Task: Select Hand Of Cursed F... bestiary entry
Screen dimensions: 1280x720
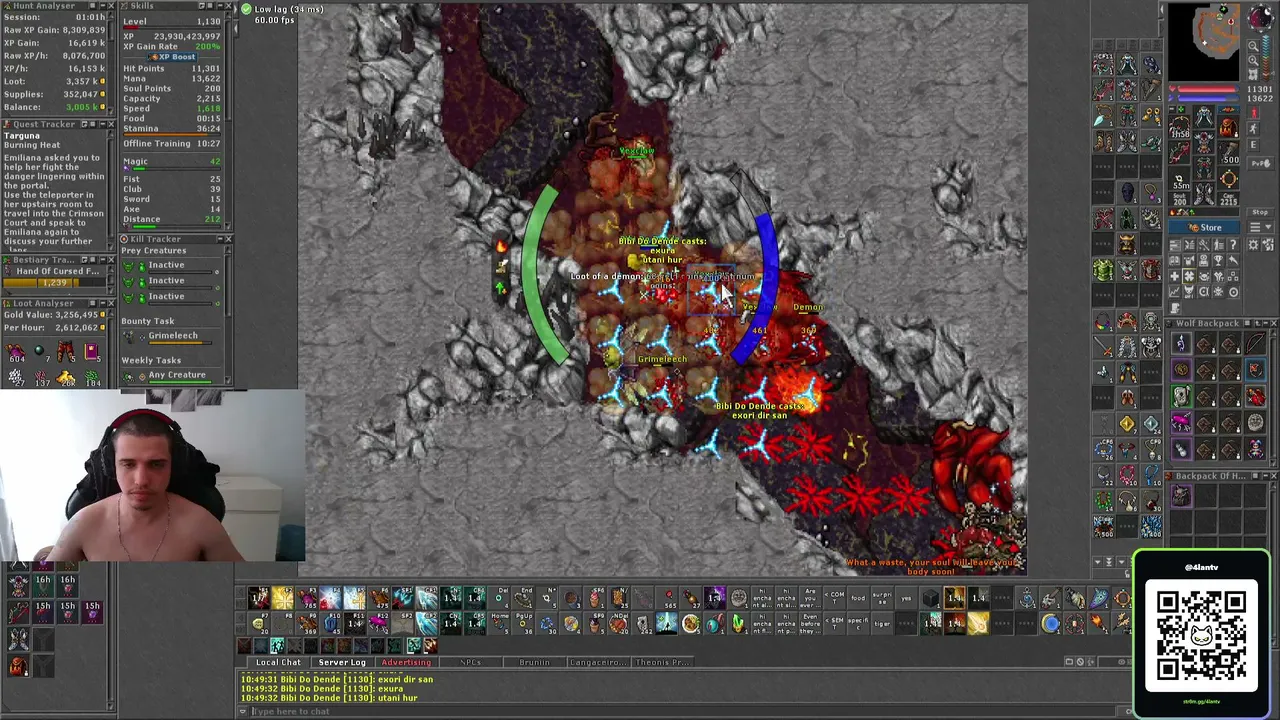Action: (58, 271)
